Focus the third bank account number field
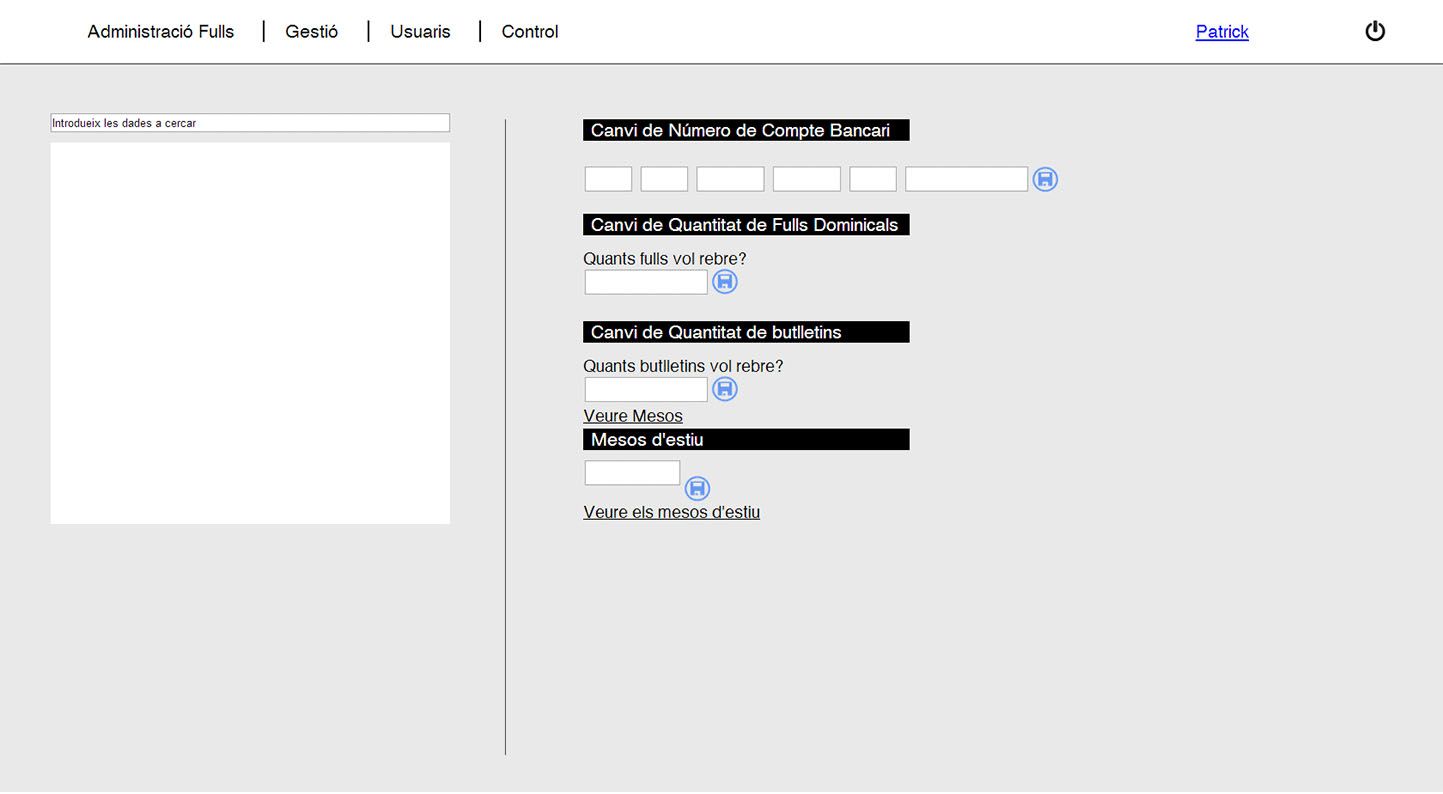Image resolution: width=1443 pixels, height=794 pixels. [x=730, y=179]
